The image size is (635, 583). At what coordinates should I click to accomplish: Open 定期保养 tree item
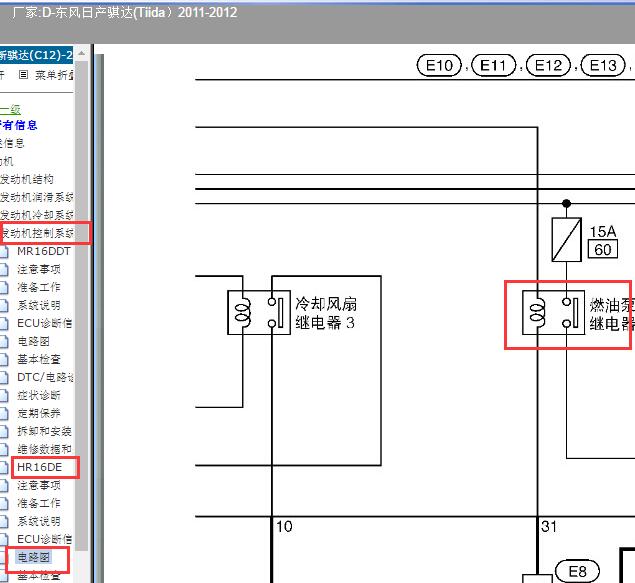coord(38,413)
